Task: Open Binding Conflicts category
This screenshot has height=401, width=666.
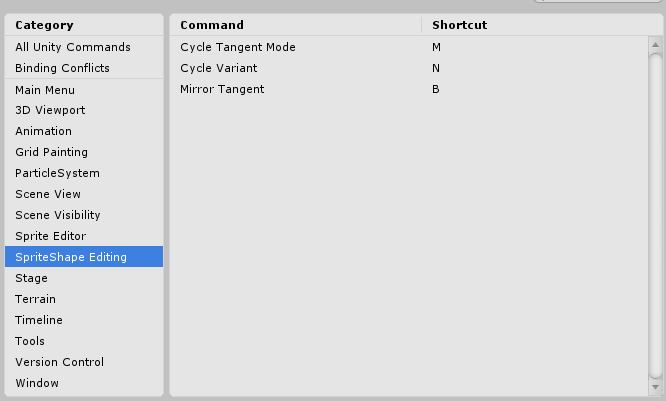Action: [62, 68]
